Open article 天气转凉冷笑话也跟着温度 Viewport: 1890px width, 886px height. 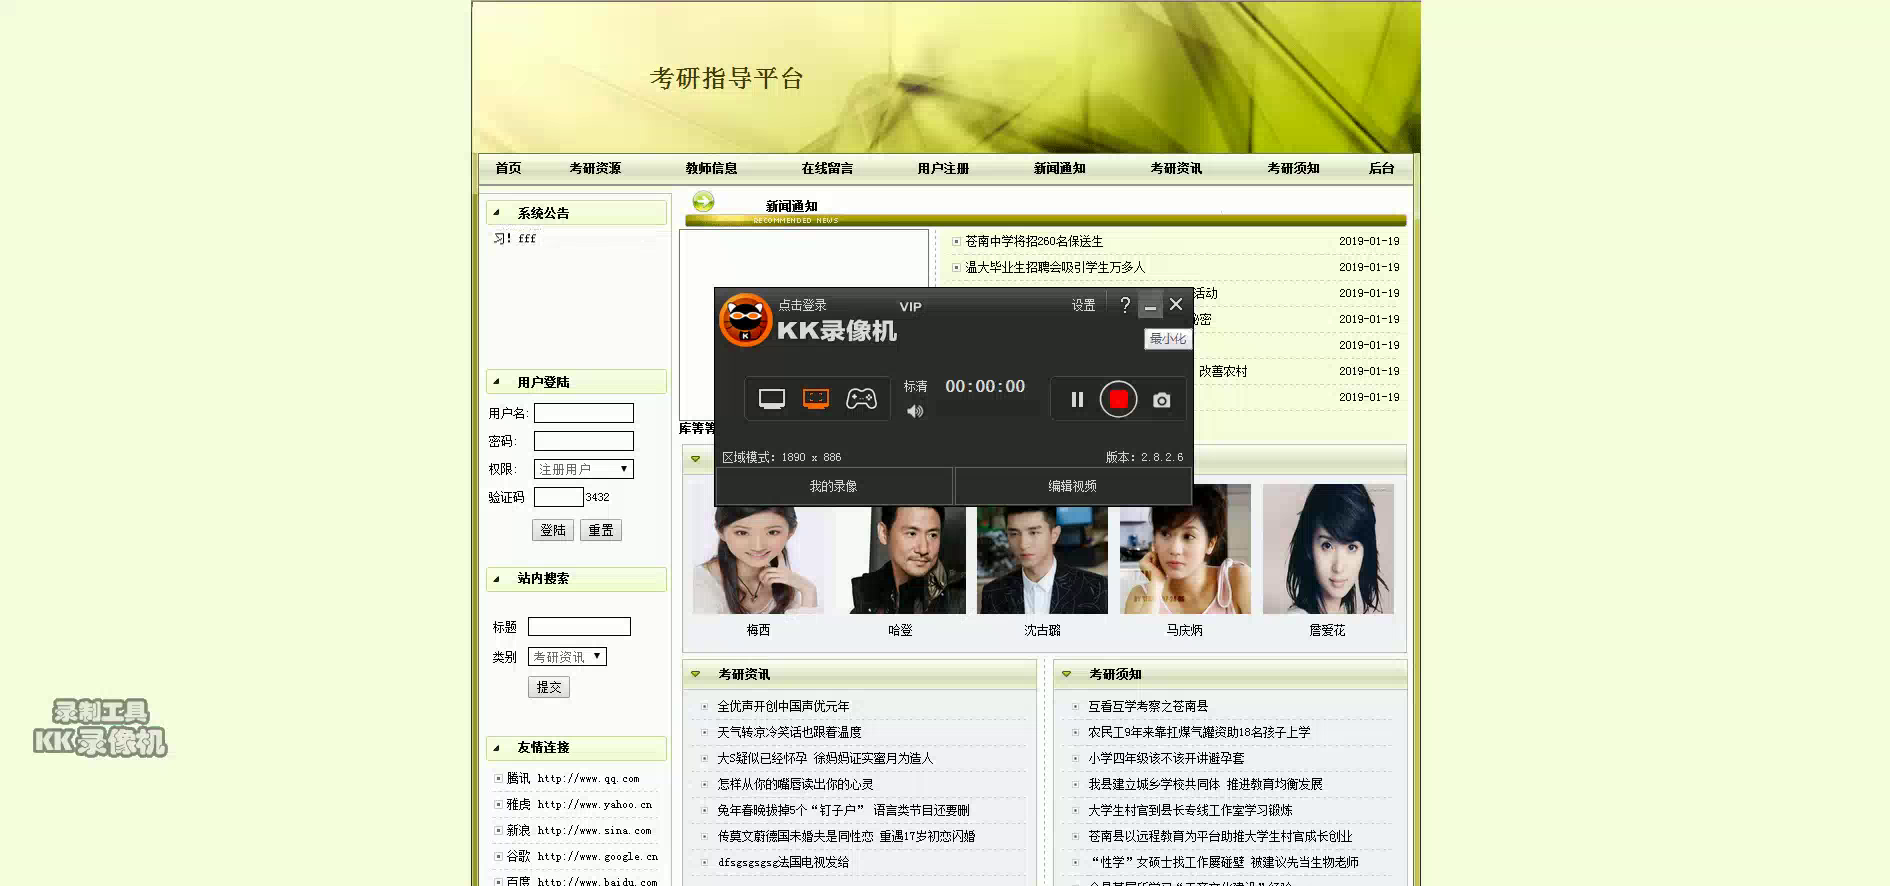point(789,732)
